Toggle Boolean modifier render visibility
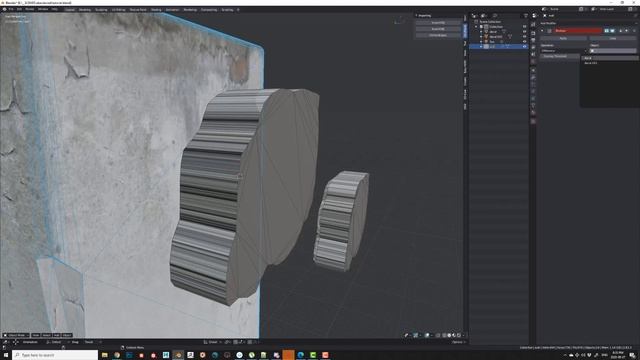This screenshot has width=640, height=360. point(607,31)
